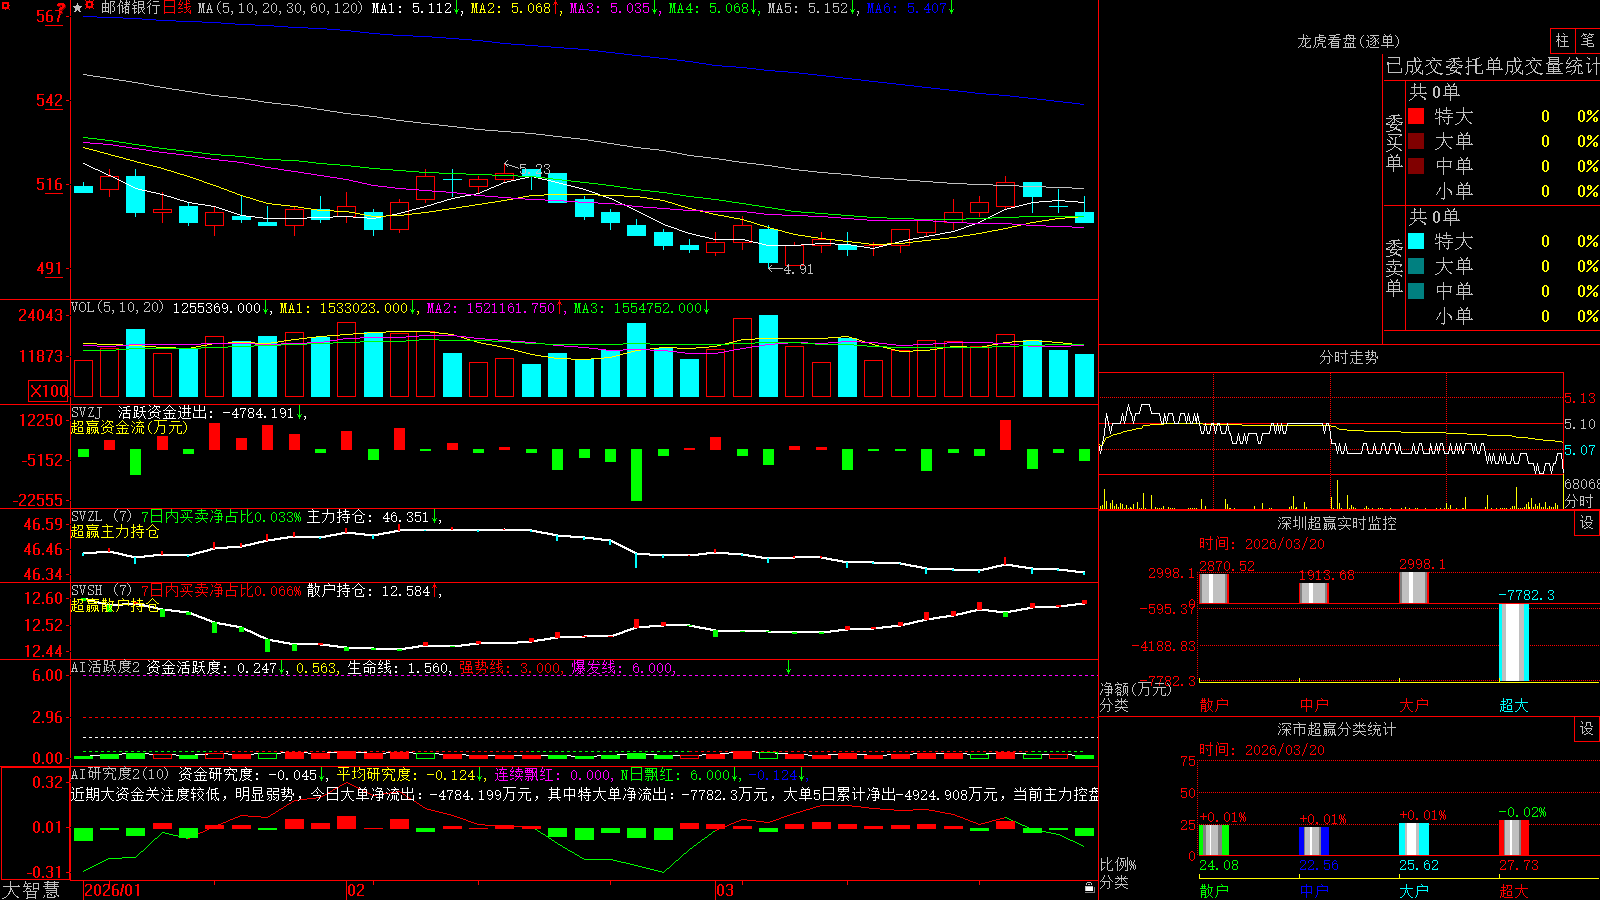Click the star favorite icon beside 邮储银行
Viewport: 1600px width, 900px height.
point(77,8)
